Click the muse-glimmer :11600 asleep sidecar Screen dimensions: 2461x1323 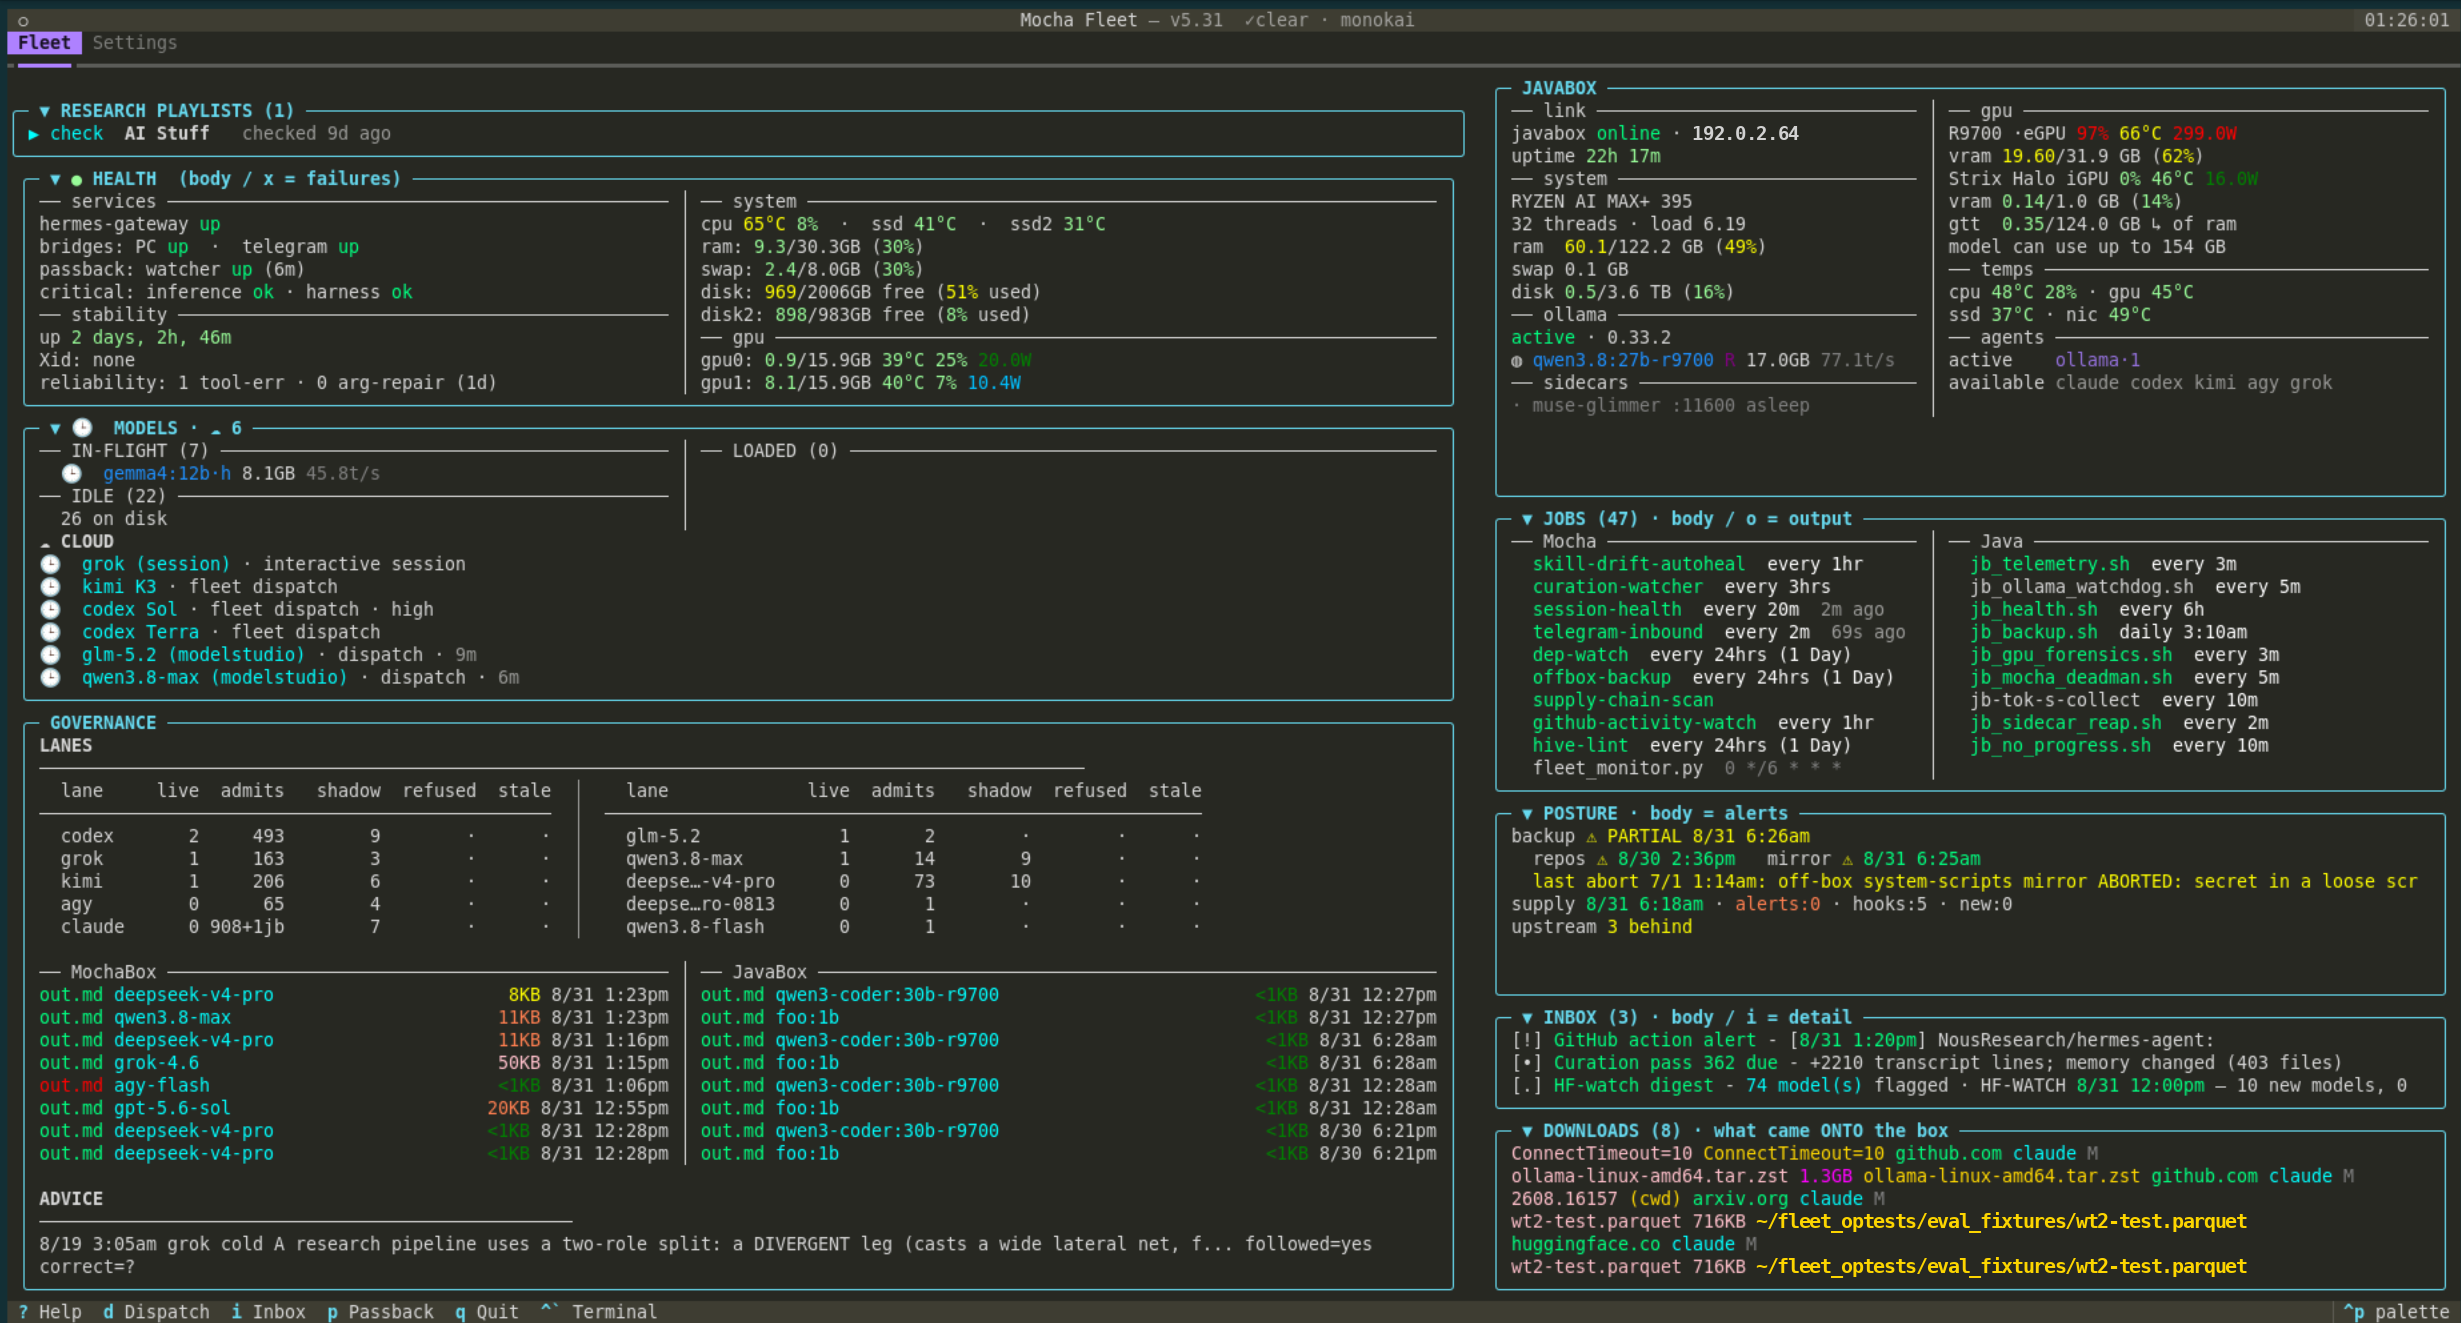[1662, 406]
